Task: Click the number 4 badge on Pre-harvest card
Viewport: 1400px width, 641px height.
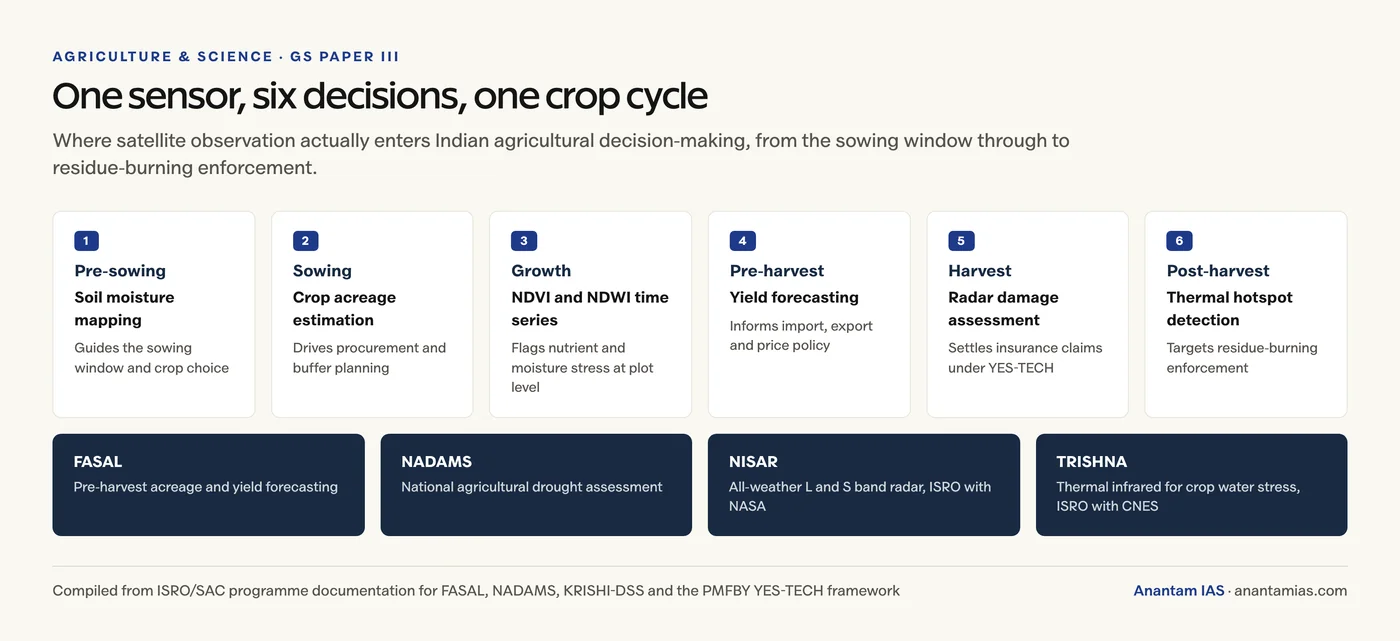Action: coord(742,241)
